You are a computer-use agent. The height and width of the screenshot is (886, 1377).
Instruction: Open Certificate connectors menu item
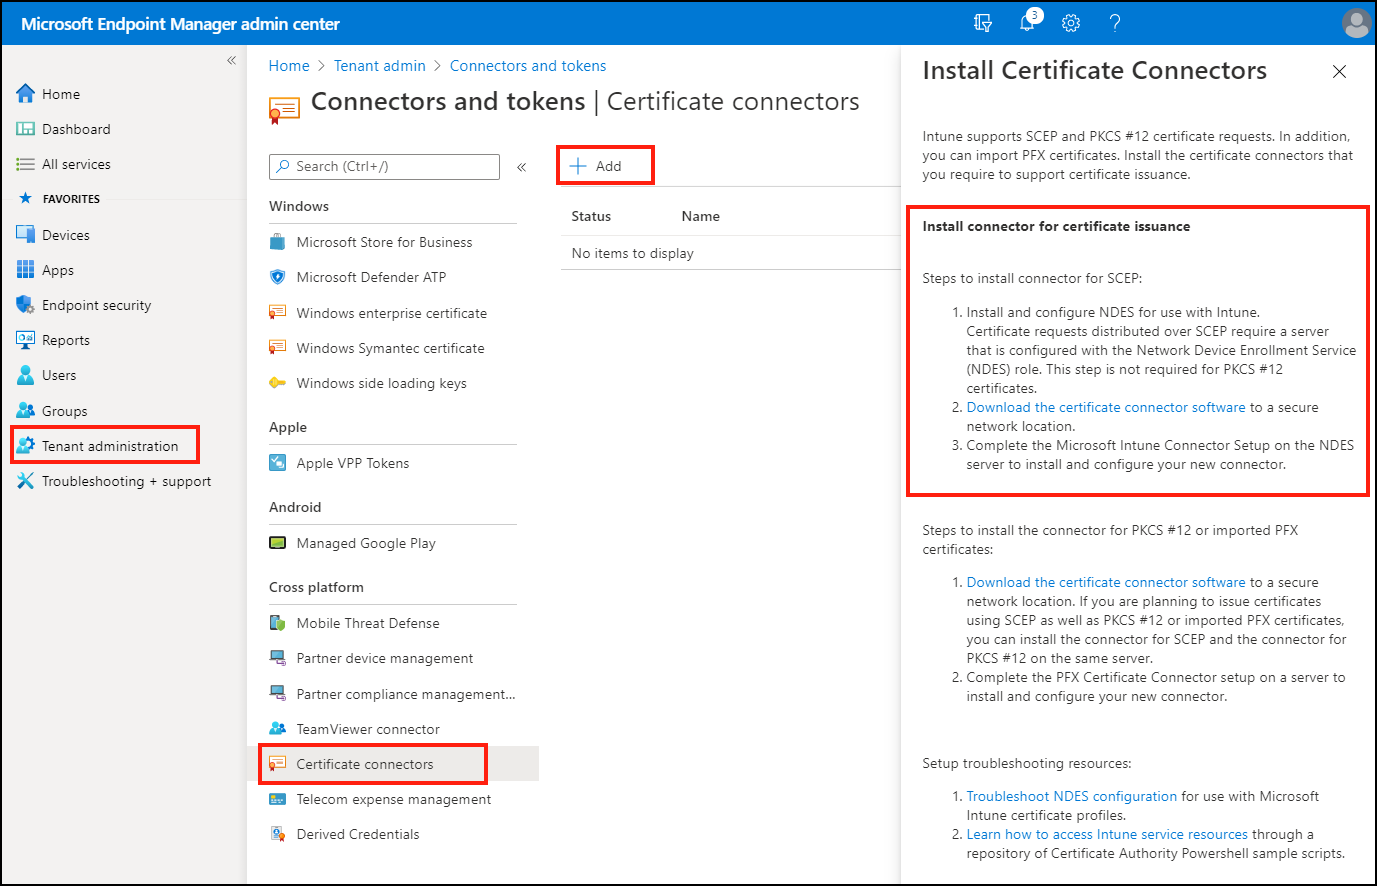pyautogui.click(x=364, y=764)
